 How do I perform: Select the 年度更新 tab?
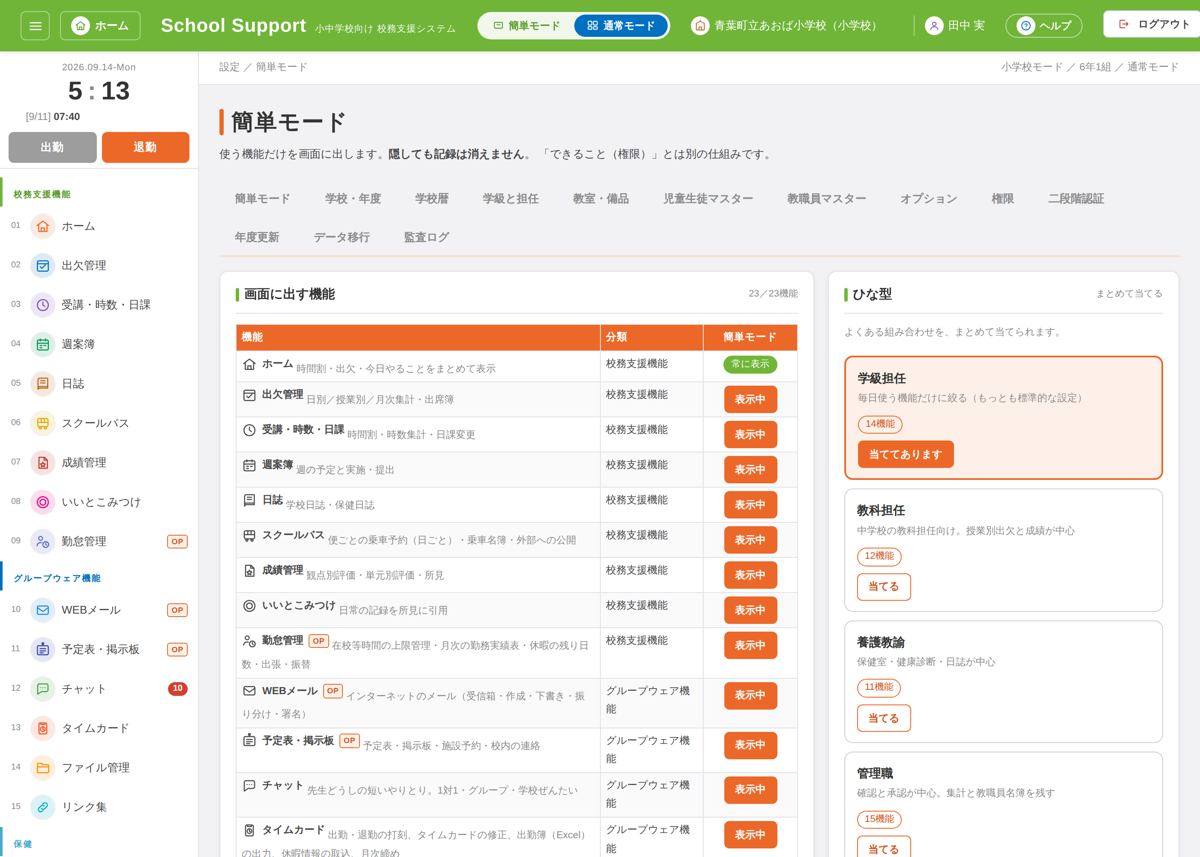pyautogui.click(x=257, y=237)
